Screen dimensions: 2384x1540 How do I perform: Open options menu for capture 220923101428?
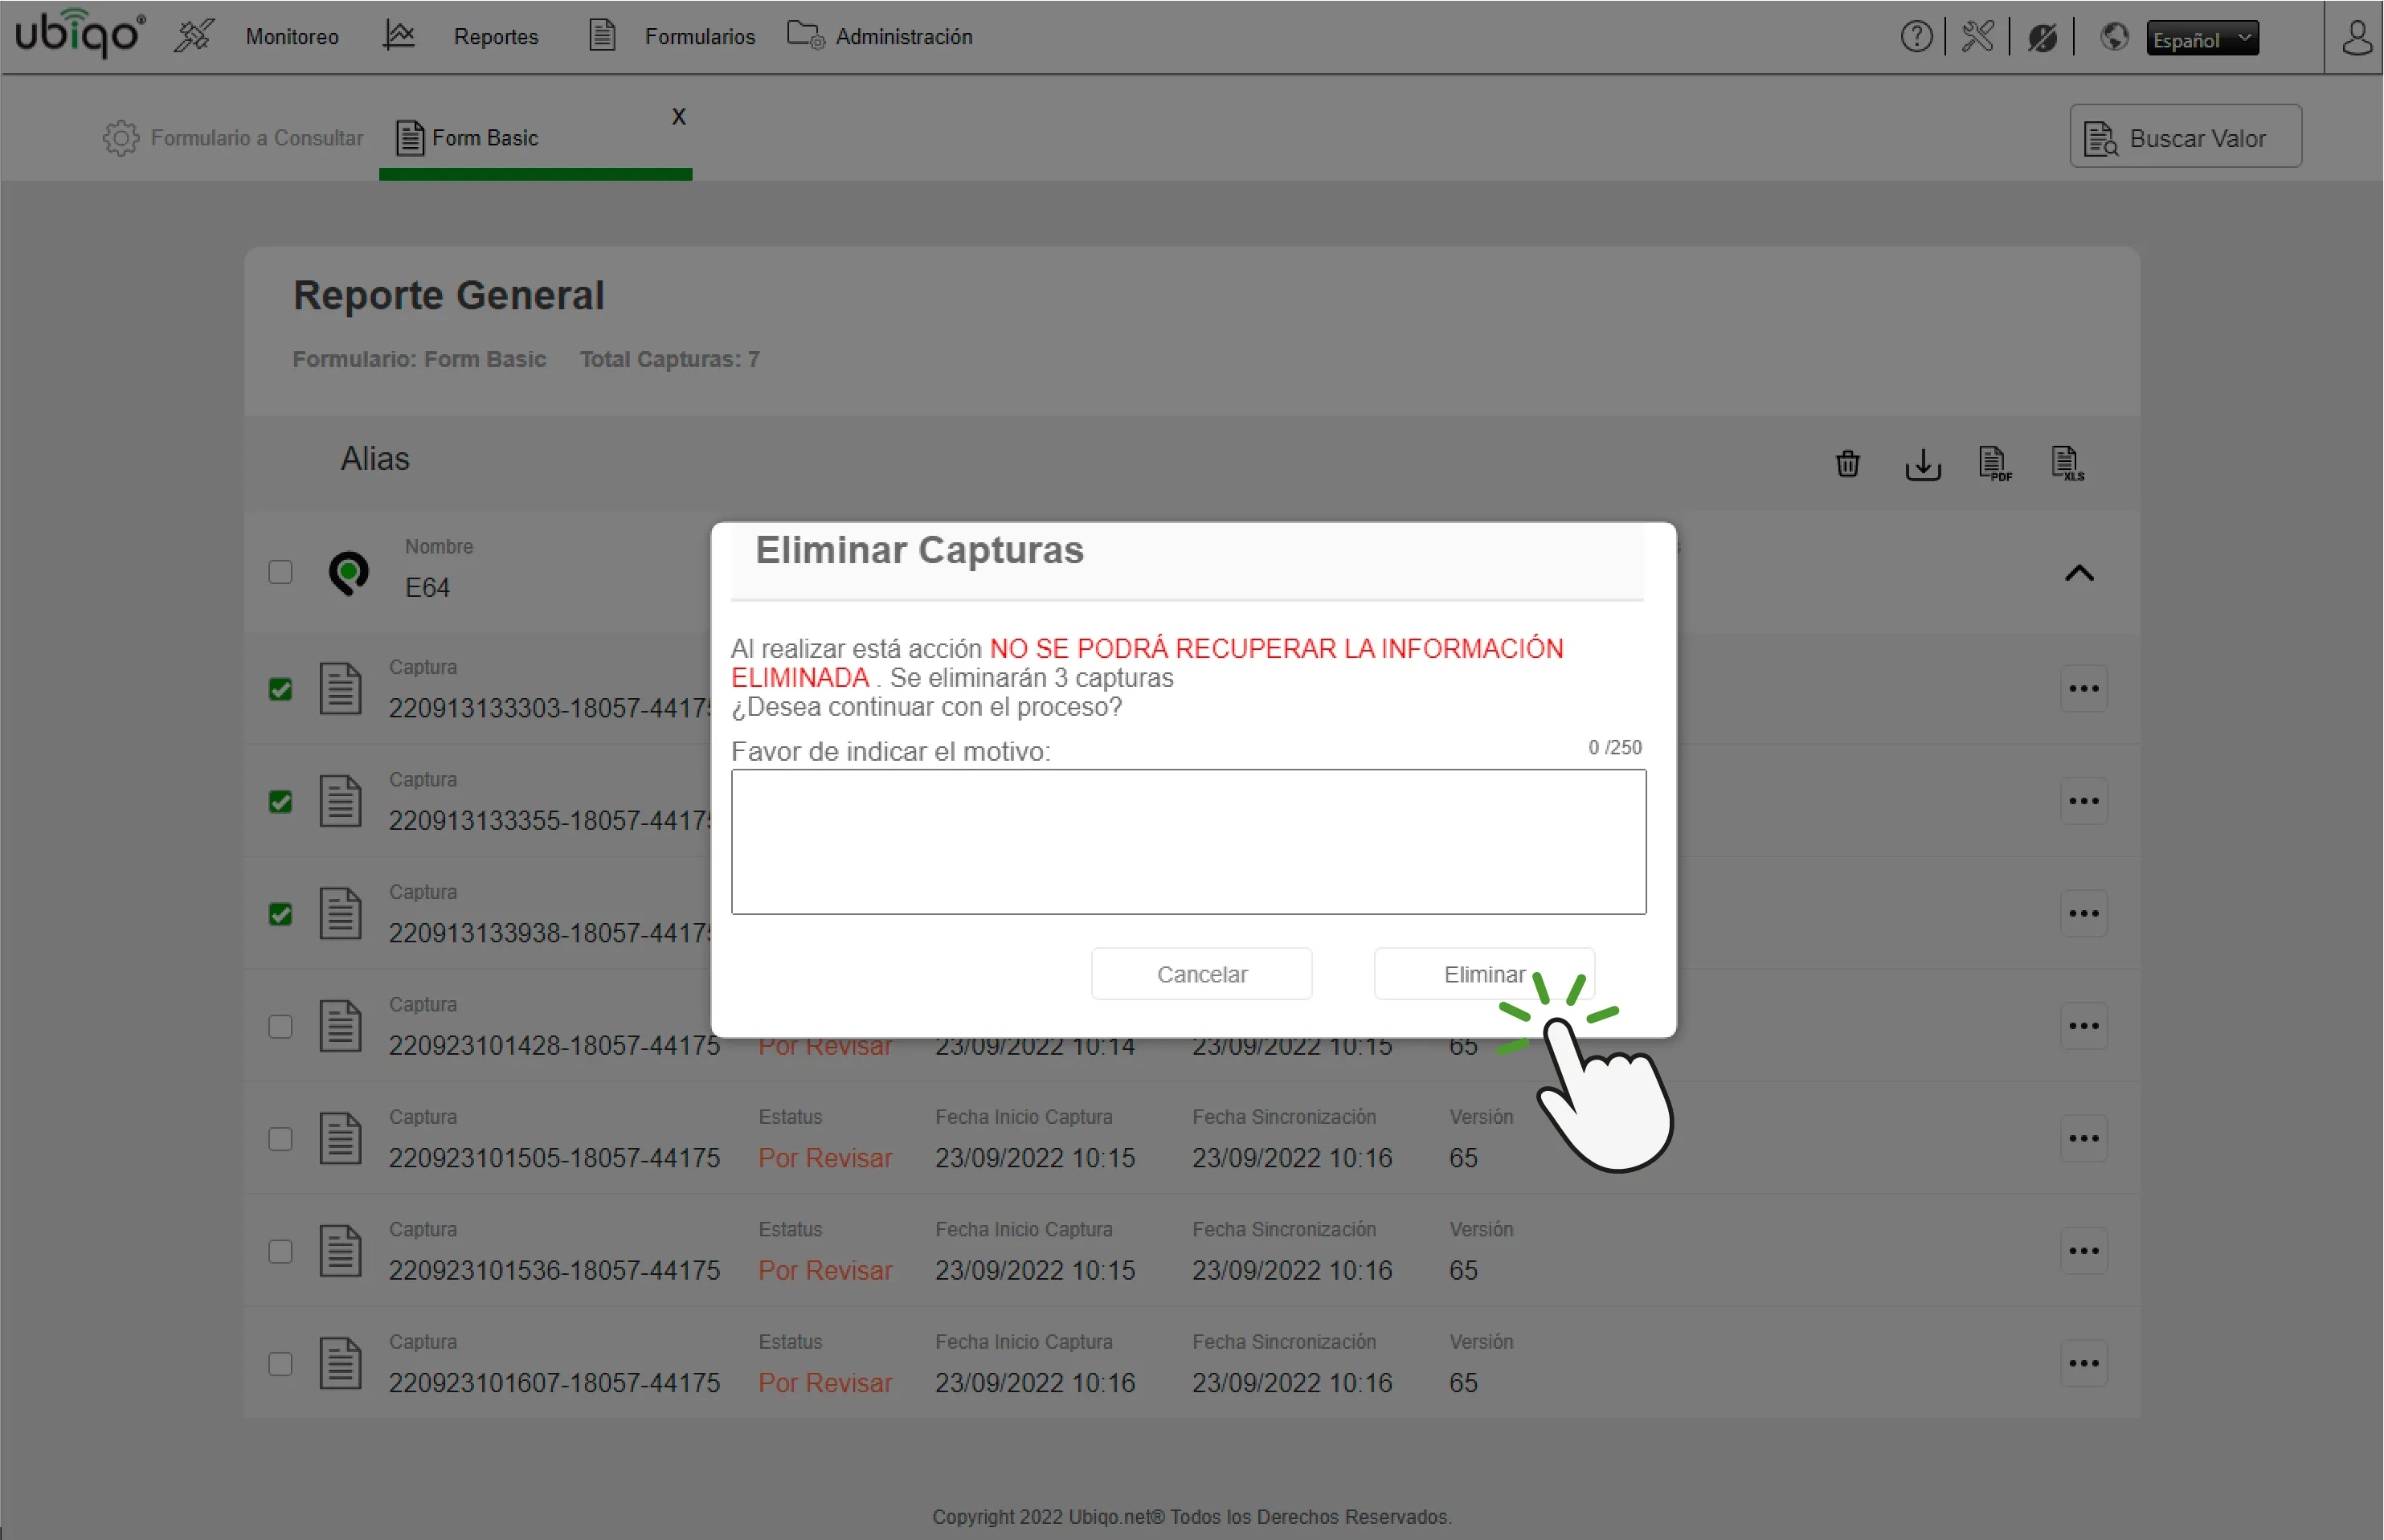click(2084, 1026)
